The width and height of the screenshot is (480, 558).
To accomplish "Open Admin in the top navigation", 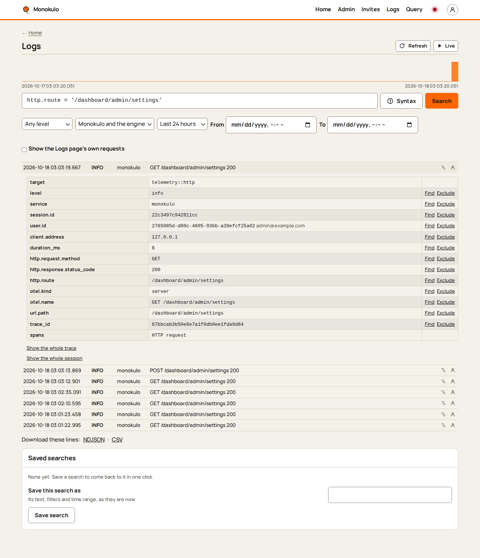I will [x=346, y=10].
